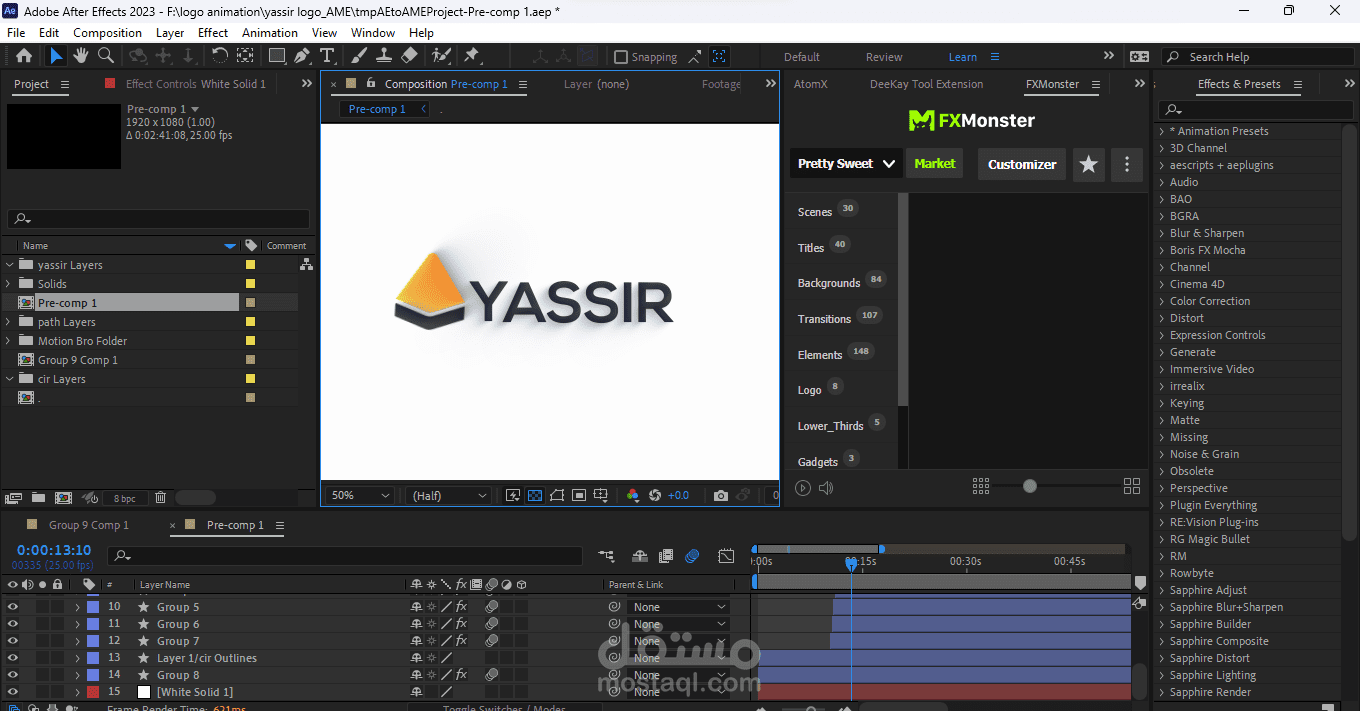Image resolution: width=1360 pixels, height=711 pixels.
Task: Open the (Half) resolution dropdown
Action: [450, 495]
